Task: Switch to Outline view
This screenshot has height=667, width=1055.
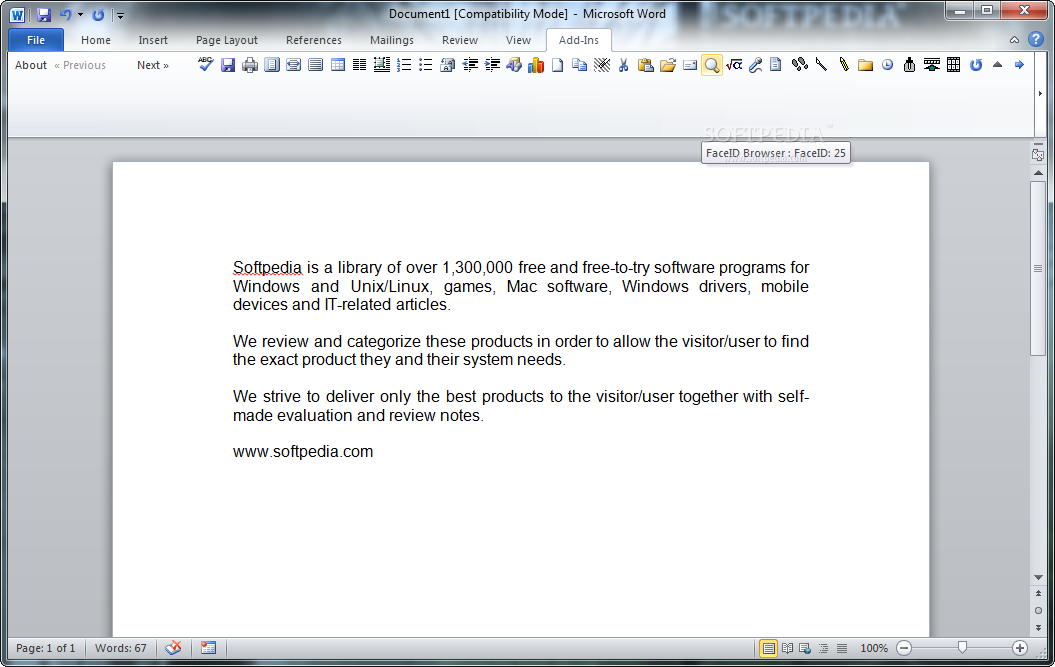Action: click(824, 648)
